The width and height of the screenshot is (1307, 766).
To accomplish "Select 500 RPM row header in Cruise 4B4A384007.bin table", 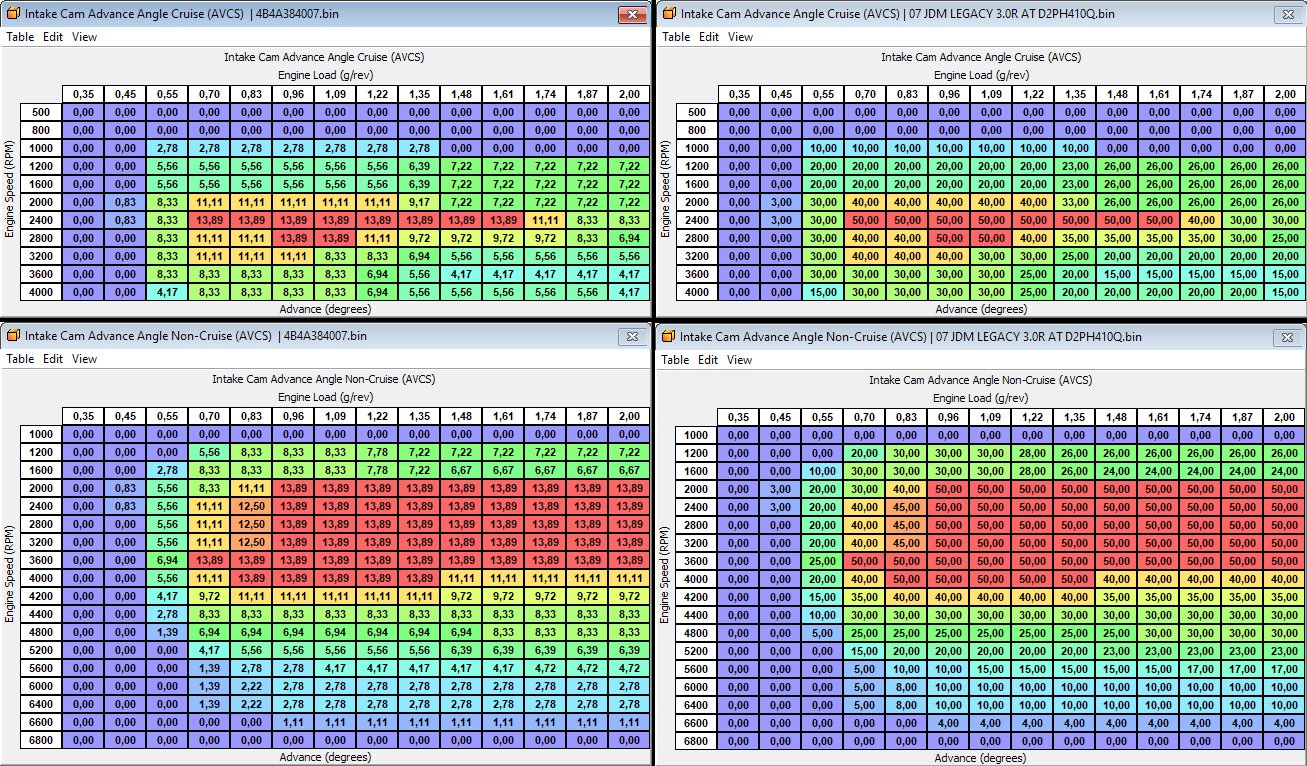I will (x=41, y=112).
